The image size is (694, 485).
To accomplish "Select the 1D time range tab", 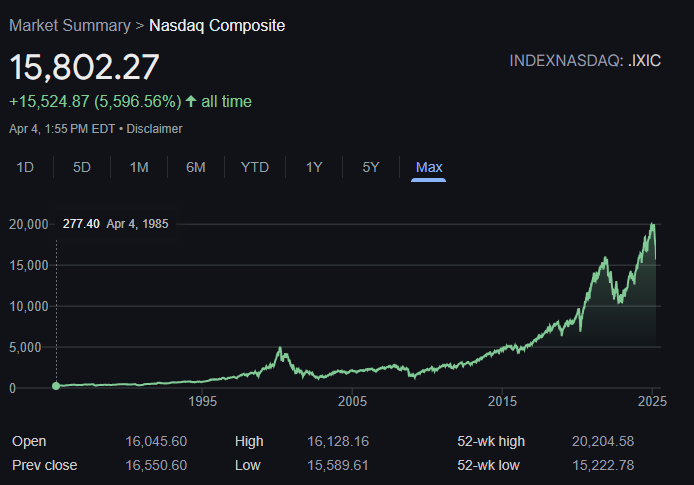I will coord(25,167).
